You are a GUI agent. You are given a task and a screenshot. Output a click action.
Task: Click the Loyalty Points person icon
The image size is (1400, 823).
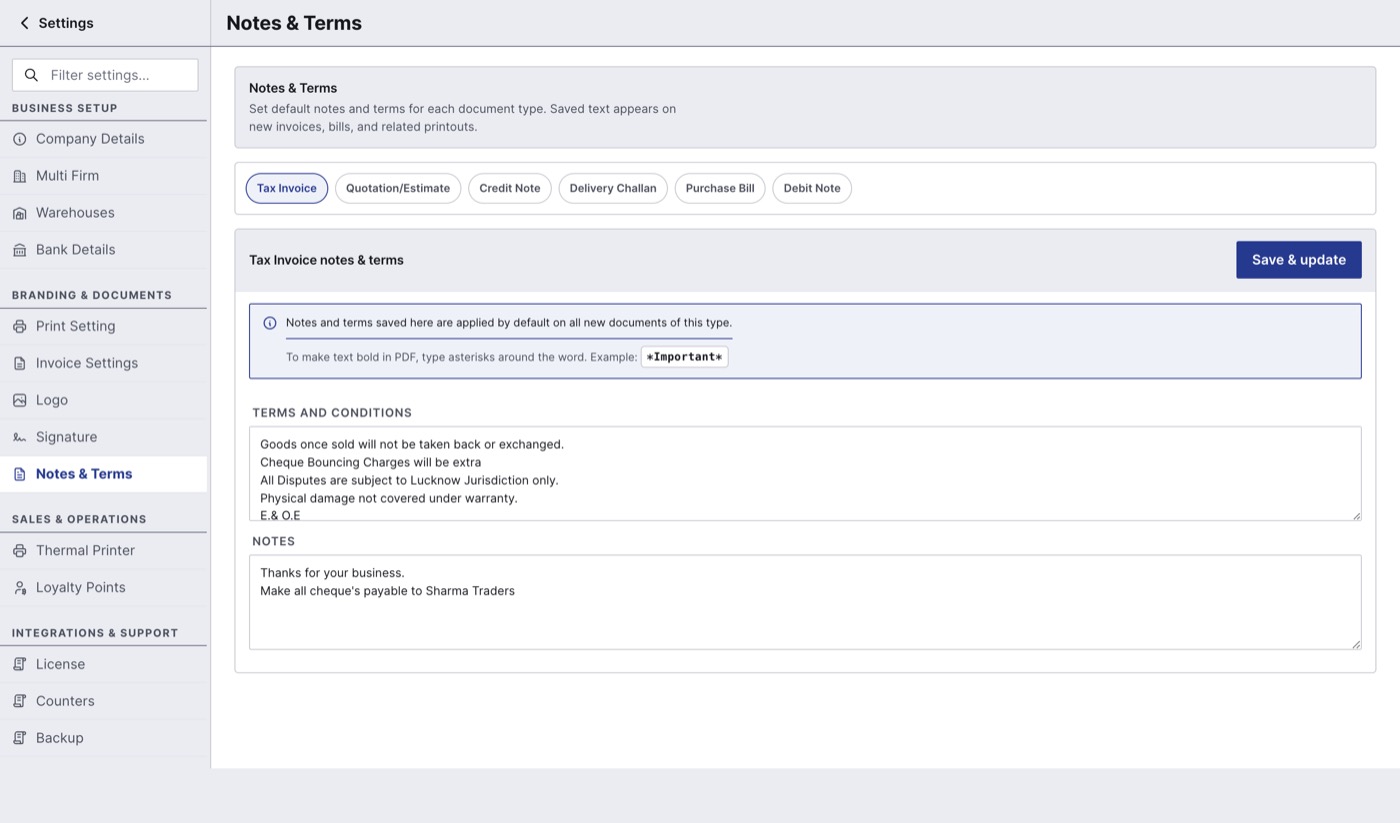[x=19, y=588]
